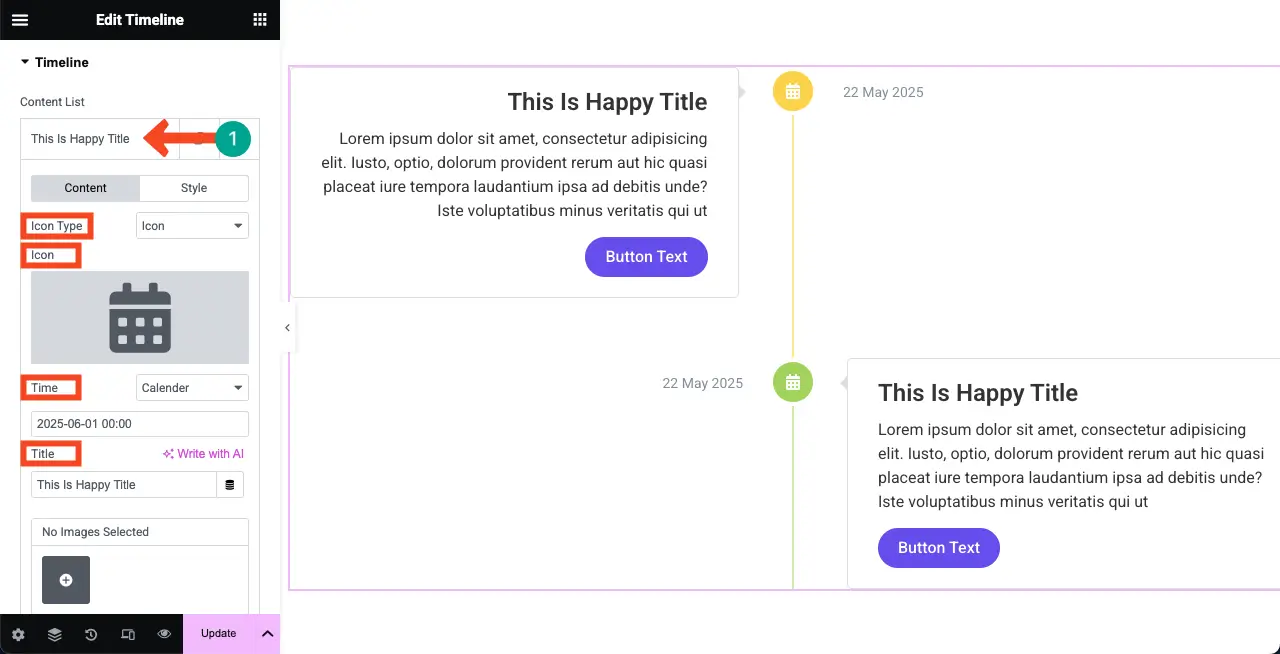Click the date field showing 2025-06-01 00:00

tap(140, 424)
